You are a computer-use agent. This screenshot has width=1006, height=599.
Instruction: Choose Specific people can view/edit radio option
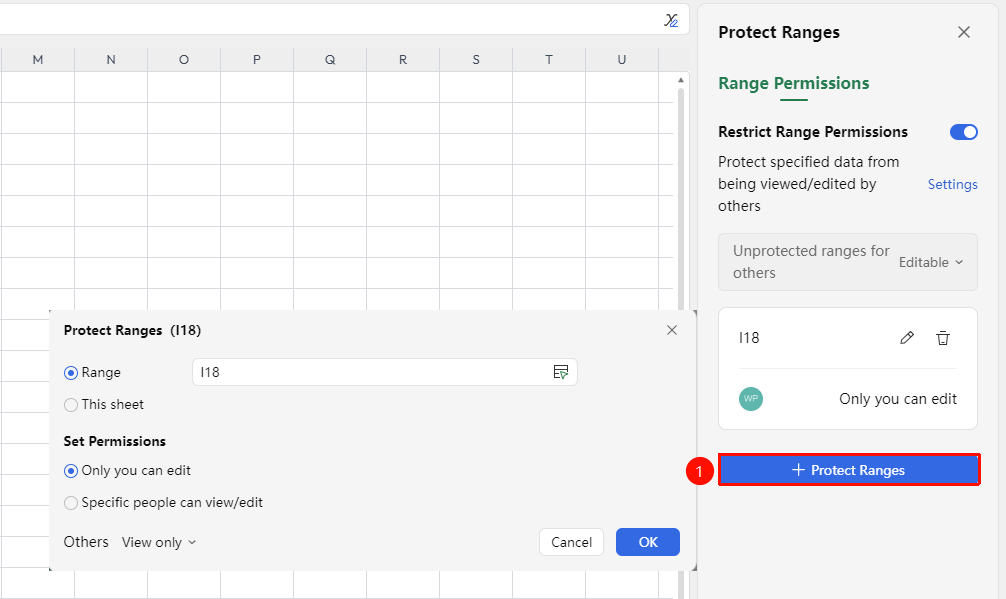pos(71,503)
